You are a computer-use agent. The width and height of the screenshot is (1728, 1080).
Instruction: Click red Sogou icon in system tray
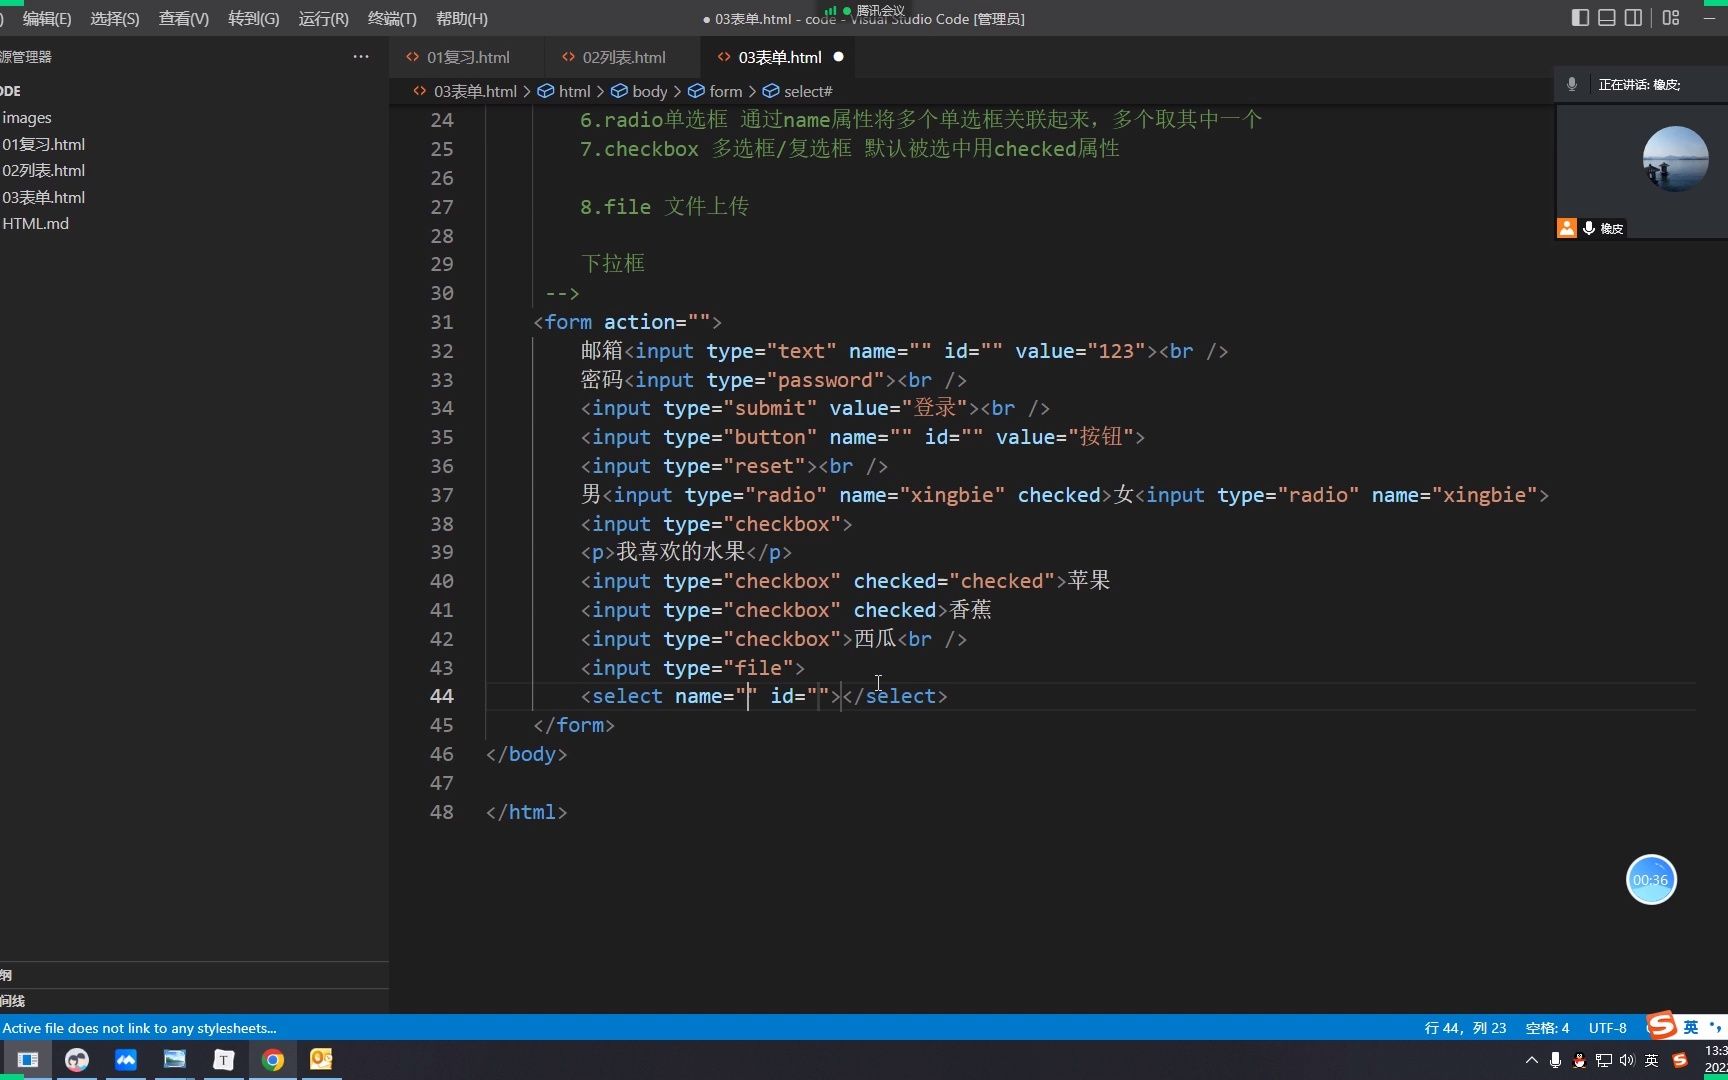click(x=1680, y=1061)
